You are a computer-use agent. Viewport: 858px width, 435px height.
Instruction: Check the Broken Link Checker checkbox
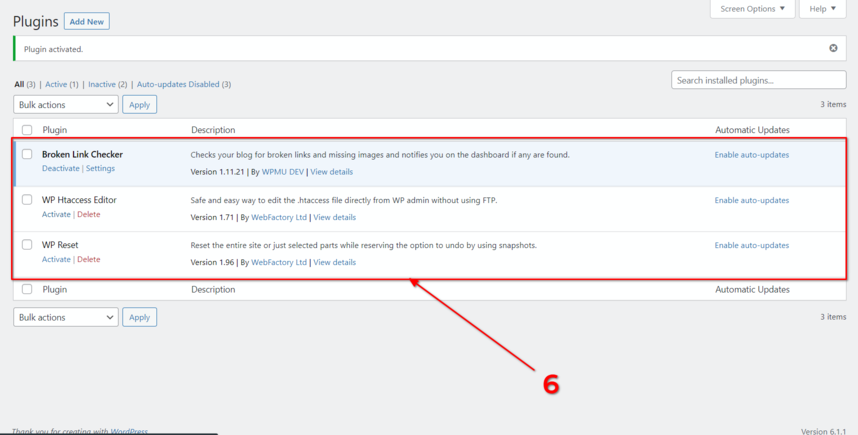pos(27,154)
